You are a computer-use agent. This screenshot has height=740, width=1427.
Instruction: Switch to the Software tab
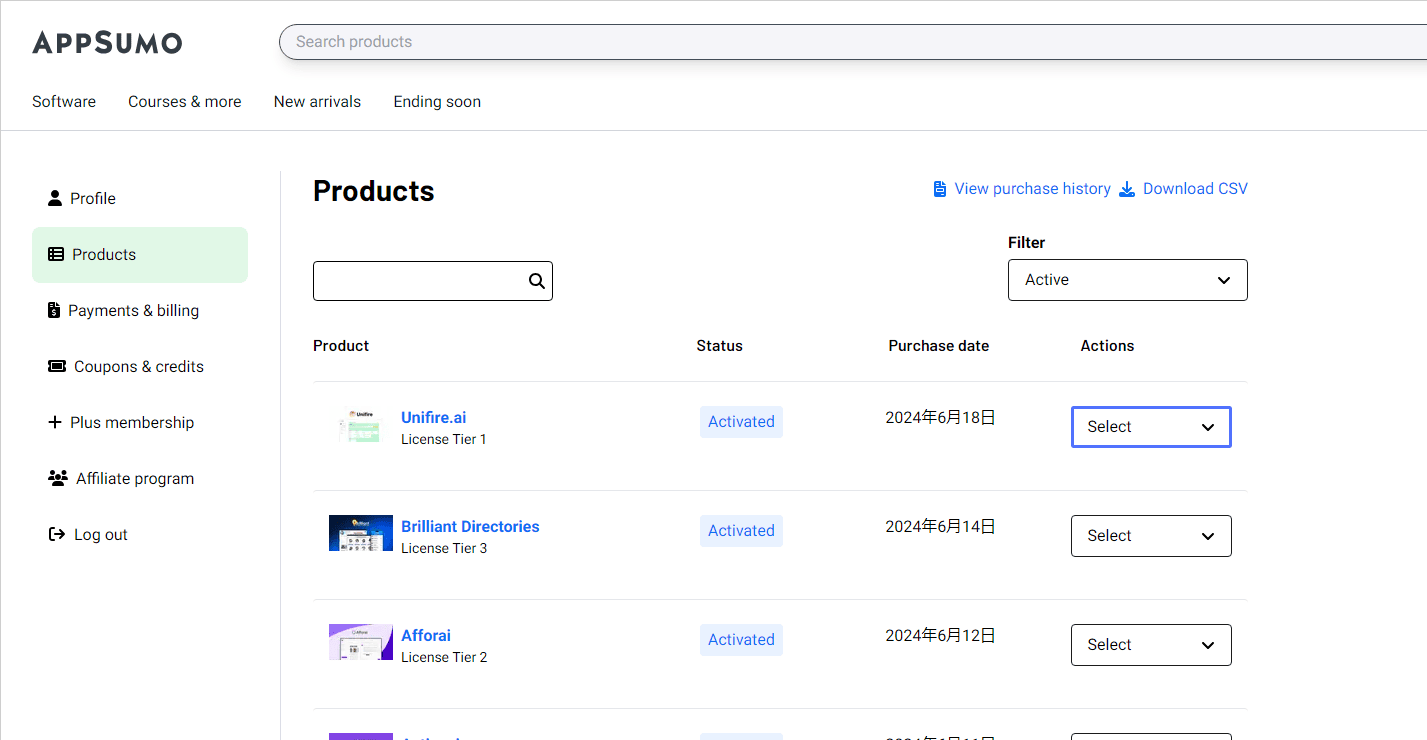coord(64,102)
